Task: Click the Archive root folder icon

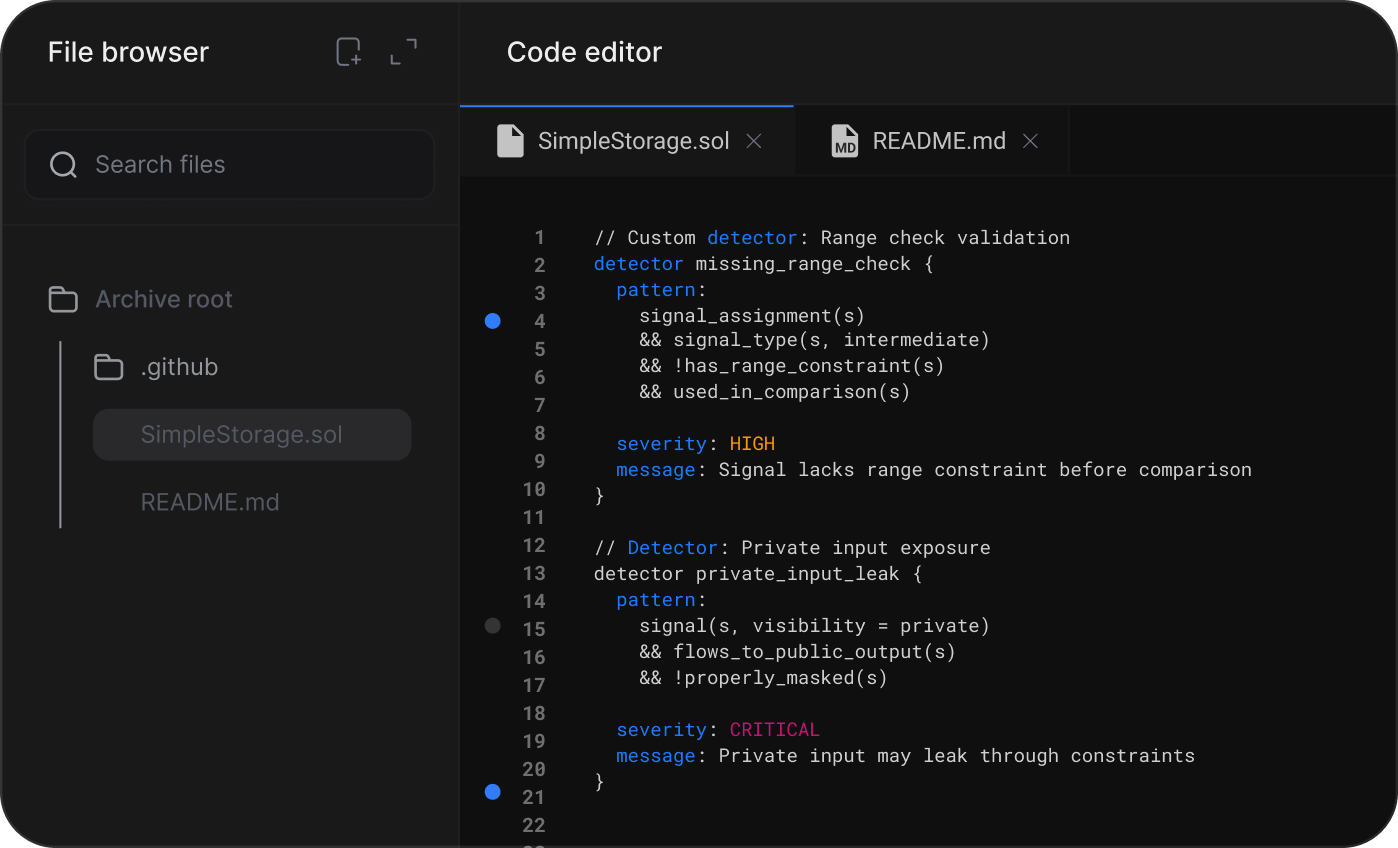Action: pyautogui.click(x=63, y=299)
